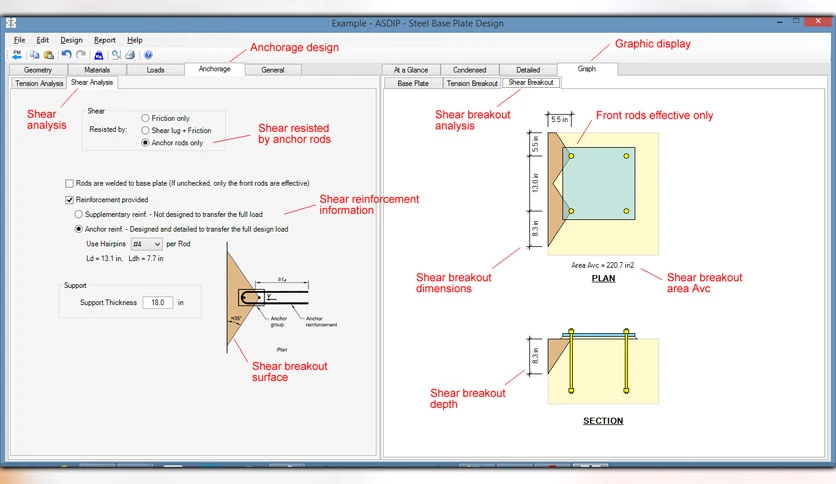The height and width of the screenshot is (484, 836).
Task: Switch to the General tab
Action: click(x=273, y=70)
